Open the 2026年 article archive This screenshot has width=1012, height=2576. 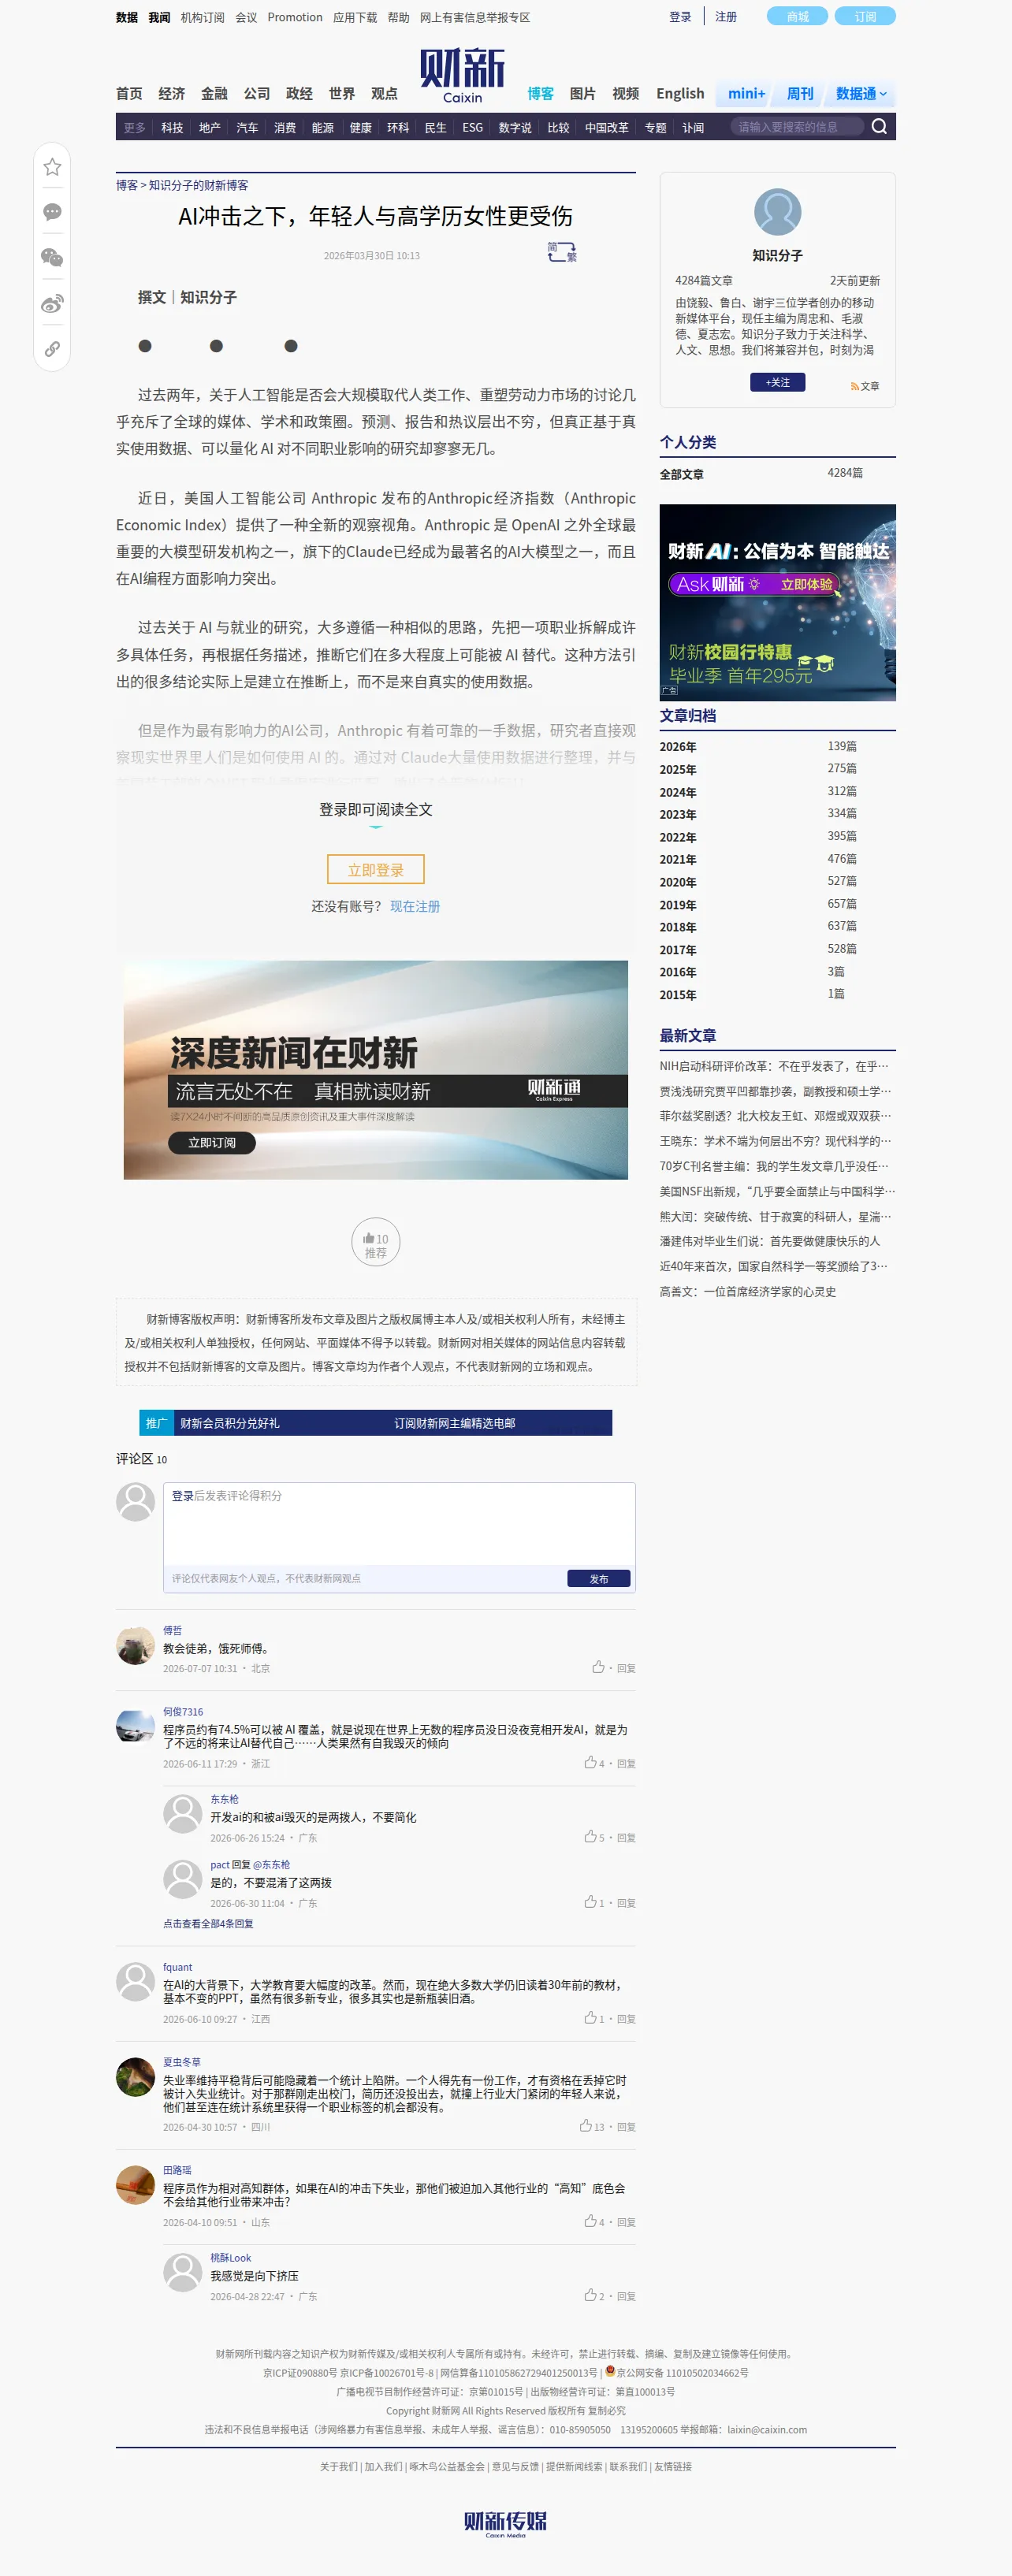point(678,747)
